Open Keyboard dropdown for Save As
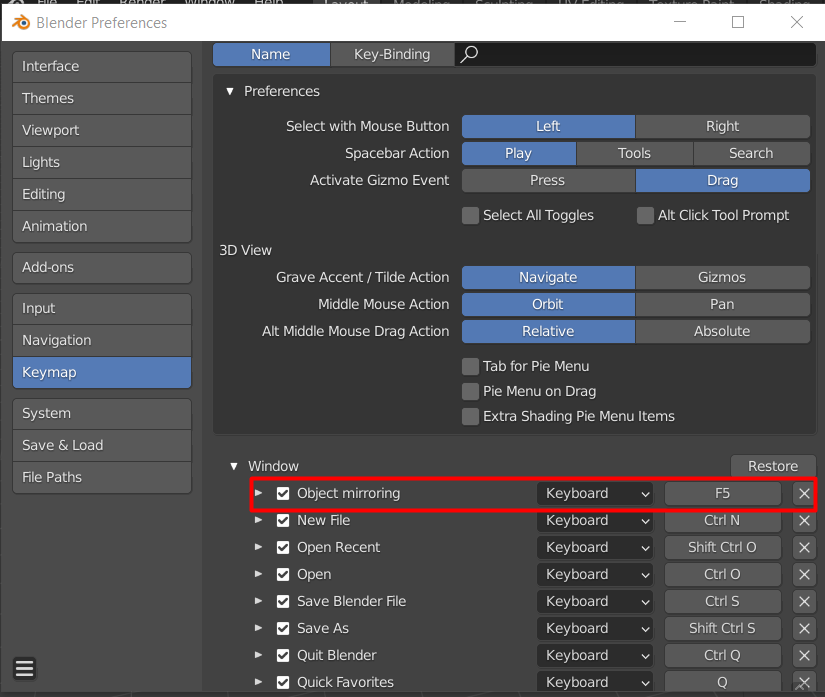 595,628
